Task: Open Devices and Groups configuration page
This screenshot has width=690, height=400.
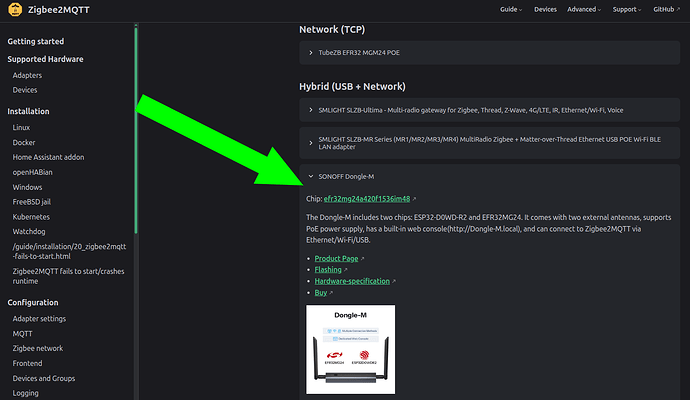Action: tap(44, 378)
